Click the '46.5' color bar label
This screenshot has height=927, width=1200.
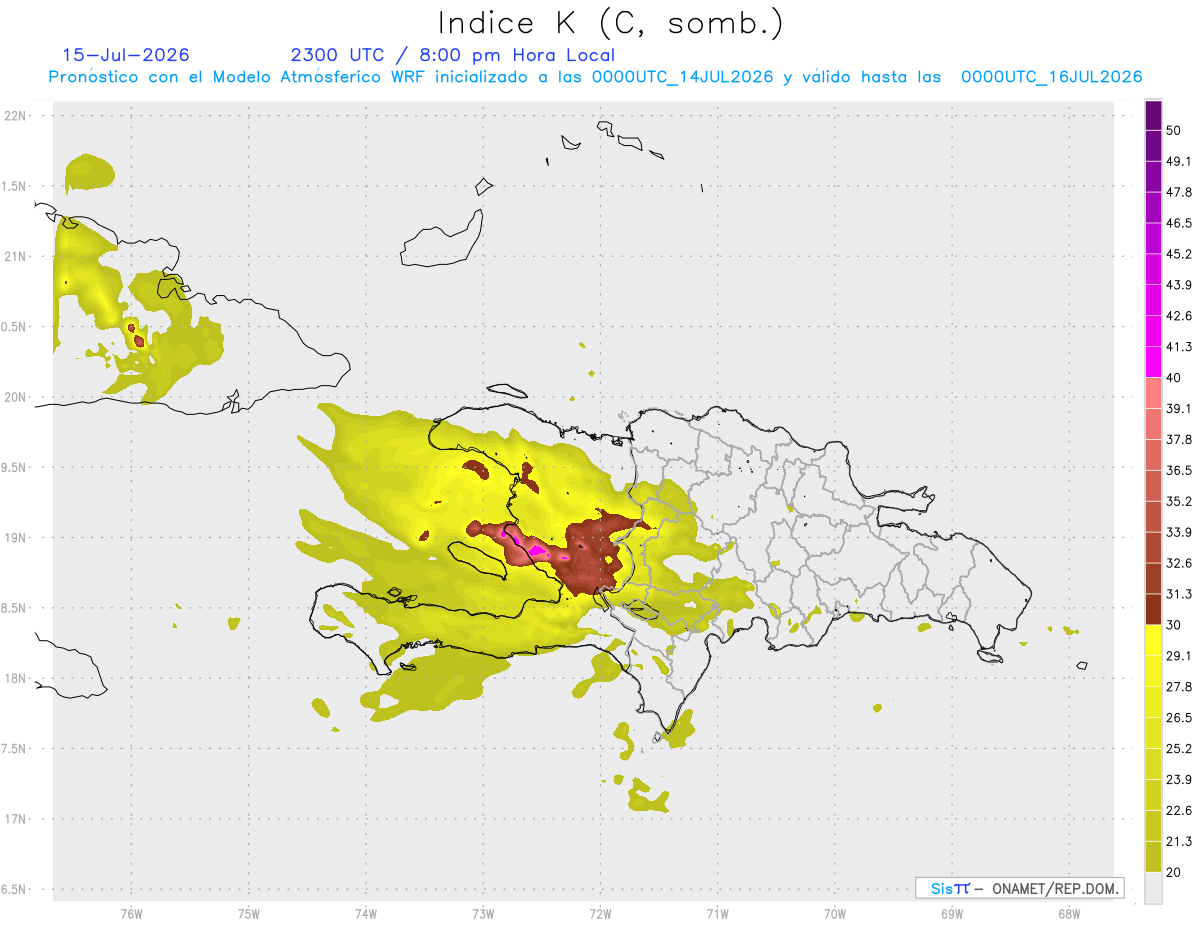pos(1179,224)
